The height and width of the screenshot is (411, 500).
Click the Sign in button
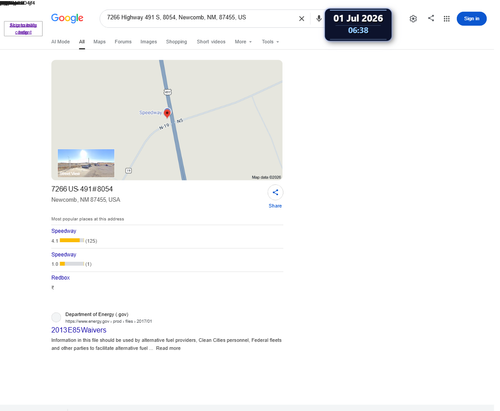(471, 19)
